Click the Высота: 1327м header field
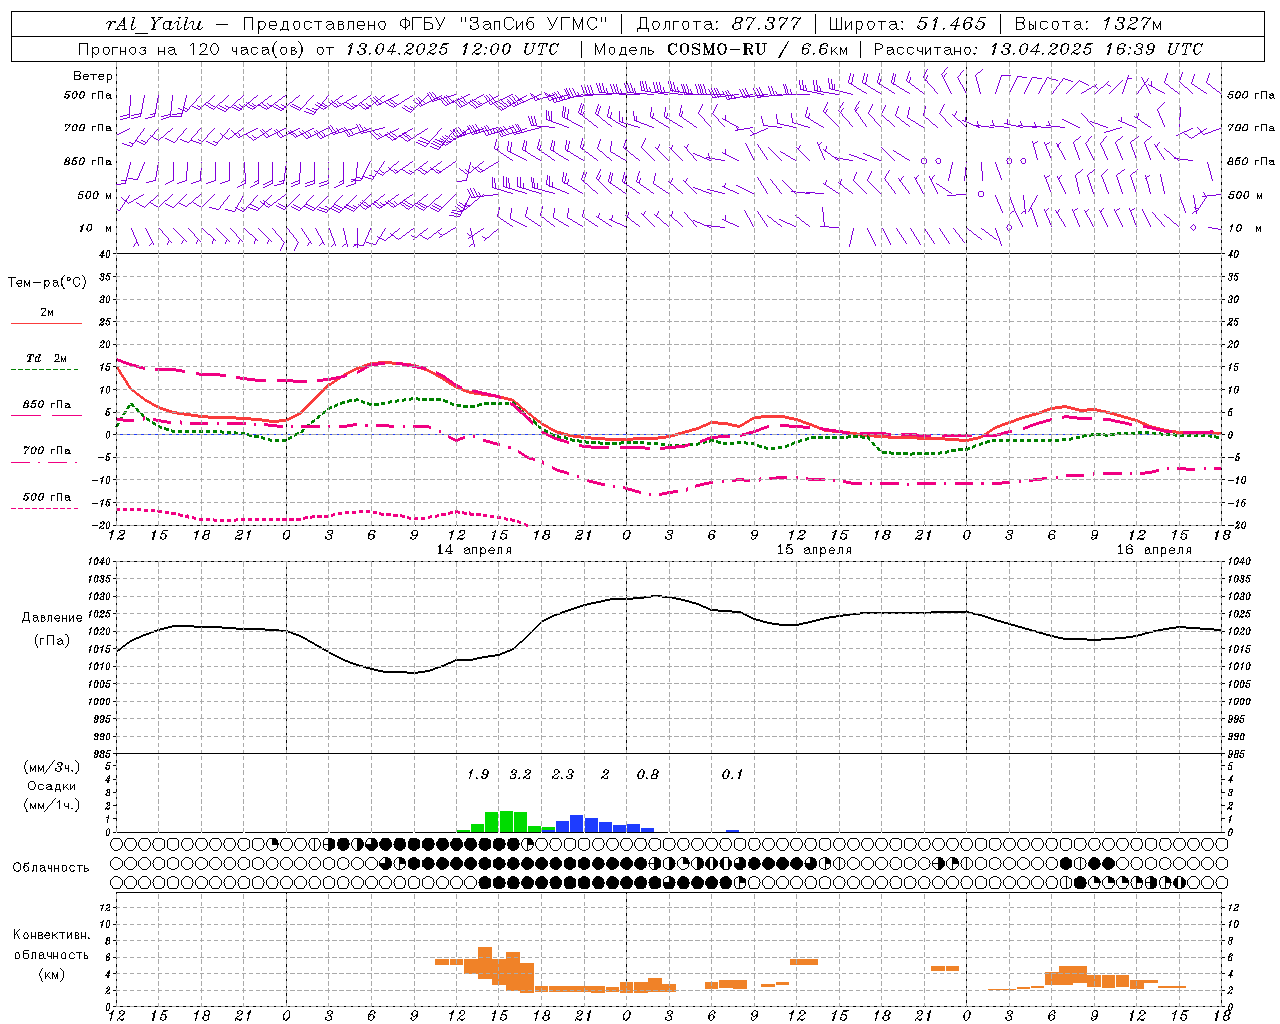The height and width of the screenshot is (1024, 1280). click(1088, 24)
